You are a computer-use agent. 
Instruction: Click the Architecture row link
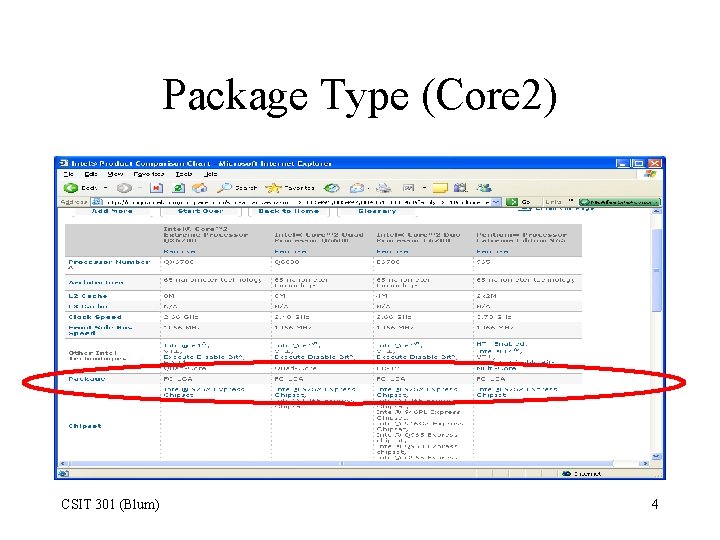click(96, 282)
